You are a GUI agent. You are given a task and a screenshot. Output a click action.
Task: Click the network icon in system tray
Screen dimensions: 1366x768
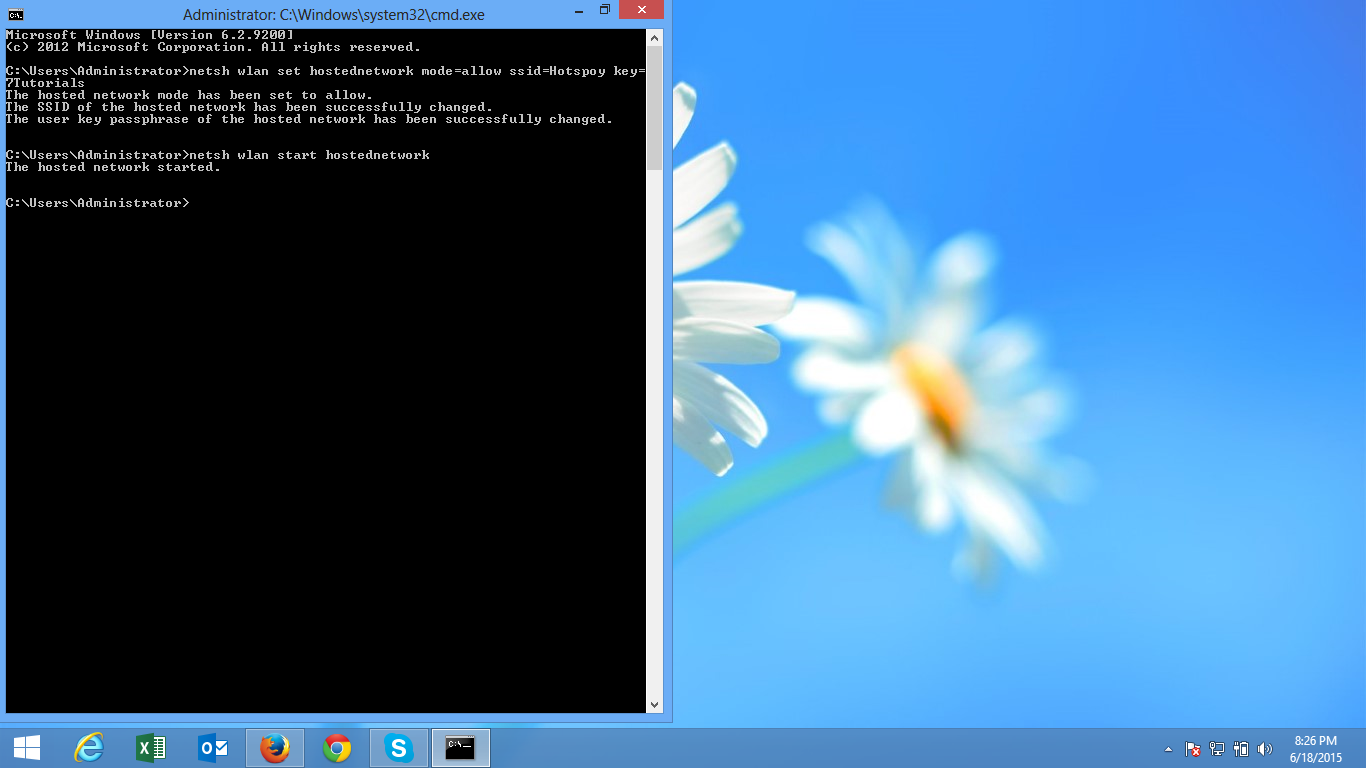click(1217, 749)
